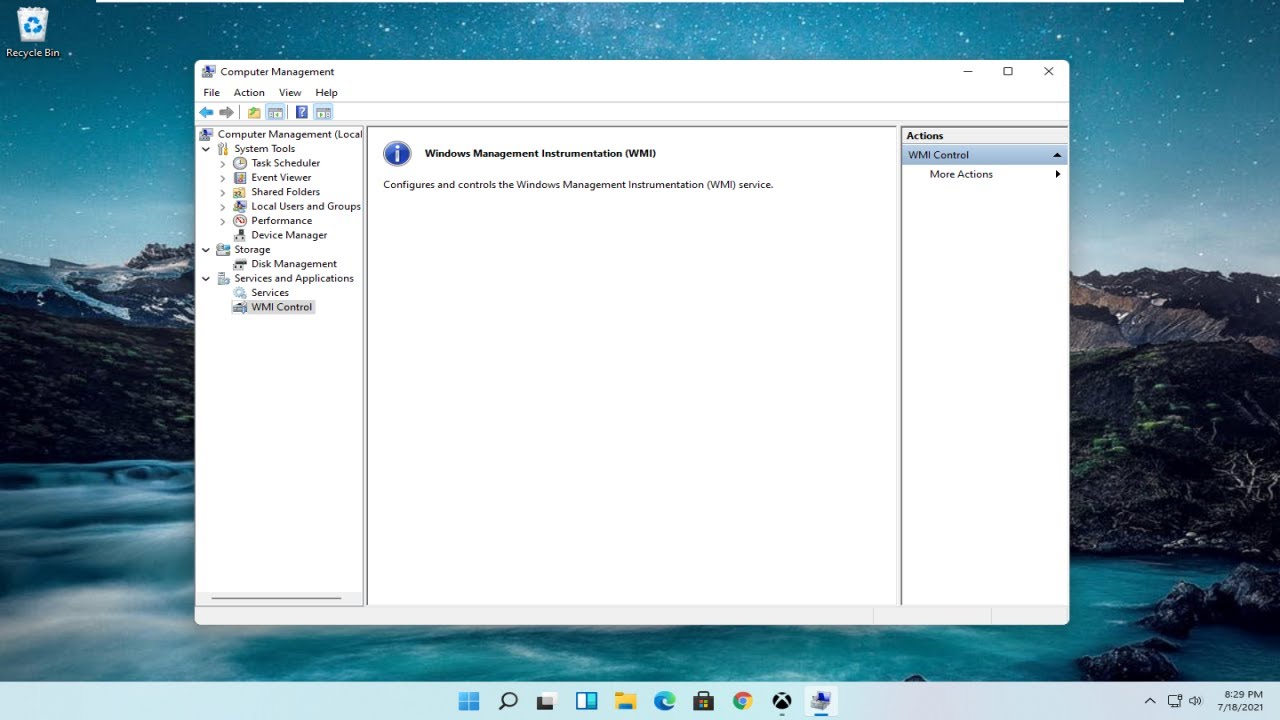Open the Widgets panel from taskbar
This screenshot has height=720, width=1280.
[x=586, y=701]
